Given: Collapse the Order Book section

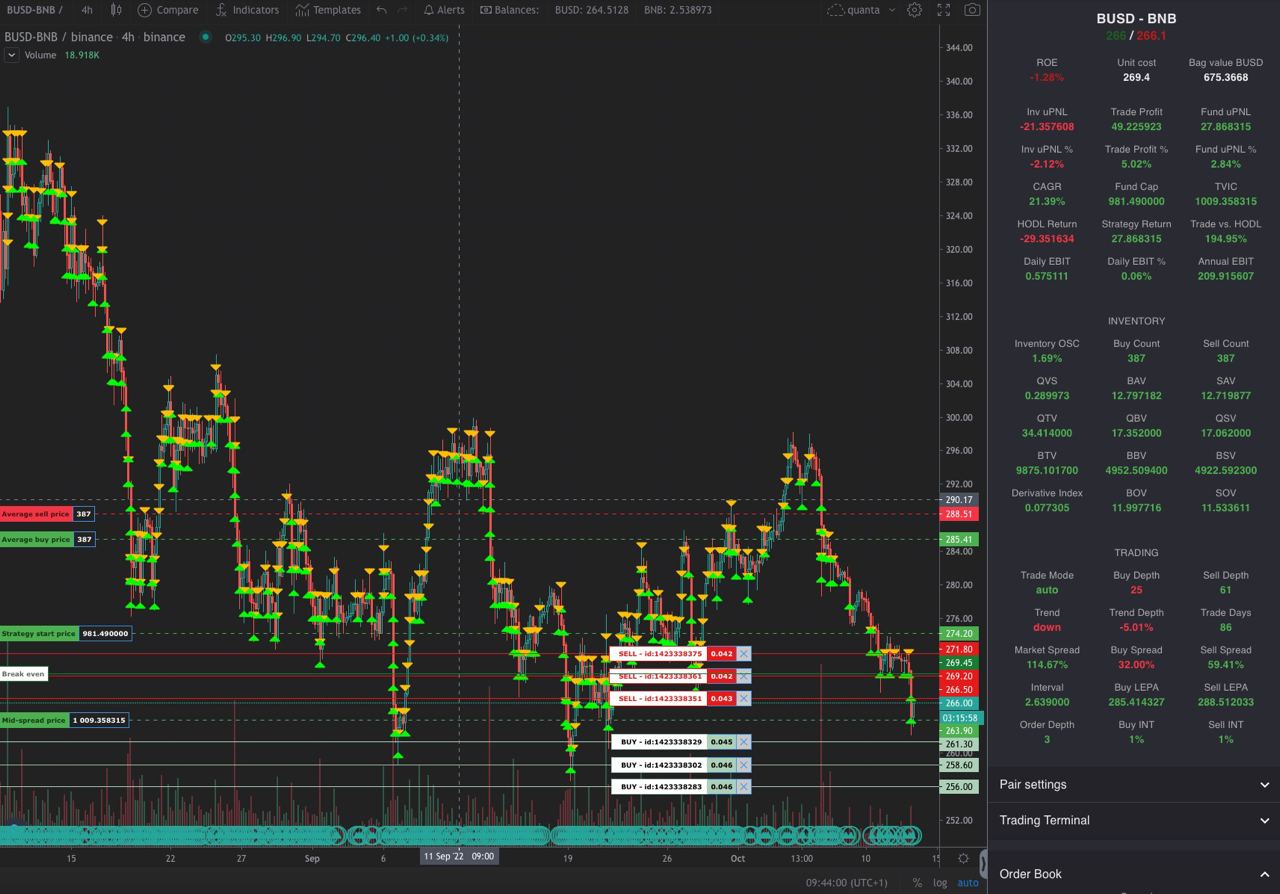Looking at the screenshot, I should (1134, 874).
